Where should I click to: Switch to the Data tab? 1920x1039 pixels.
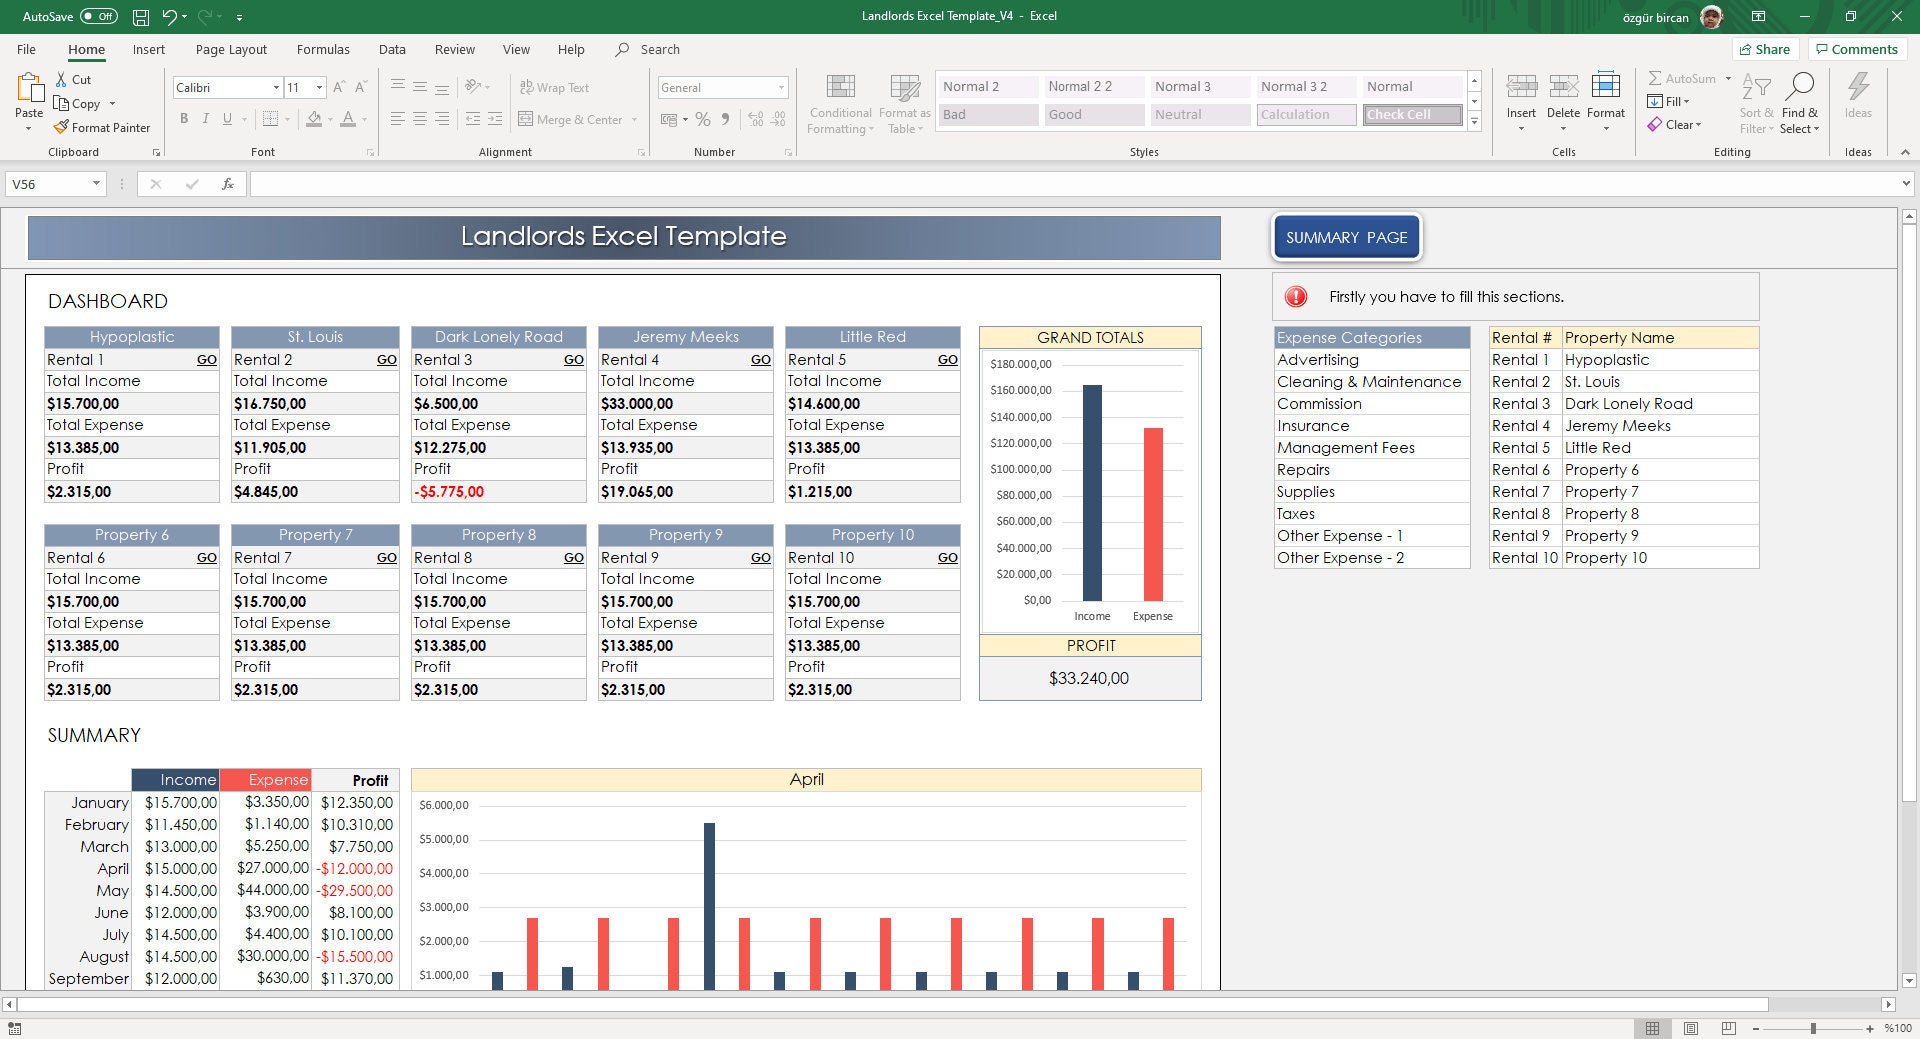[x=392, y=49]
